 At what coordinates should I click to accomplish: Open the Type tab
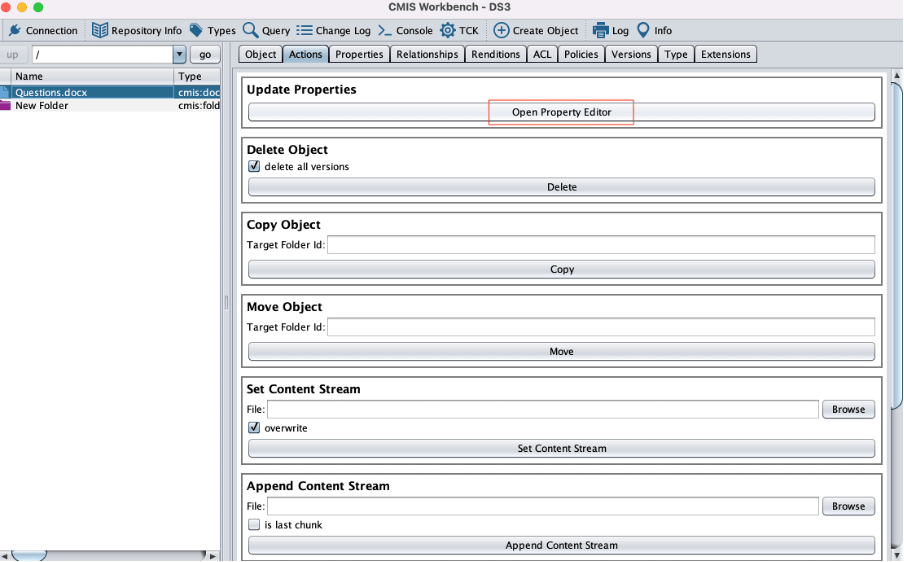pyautogui.click(x=676, y=54)
